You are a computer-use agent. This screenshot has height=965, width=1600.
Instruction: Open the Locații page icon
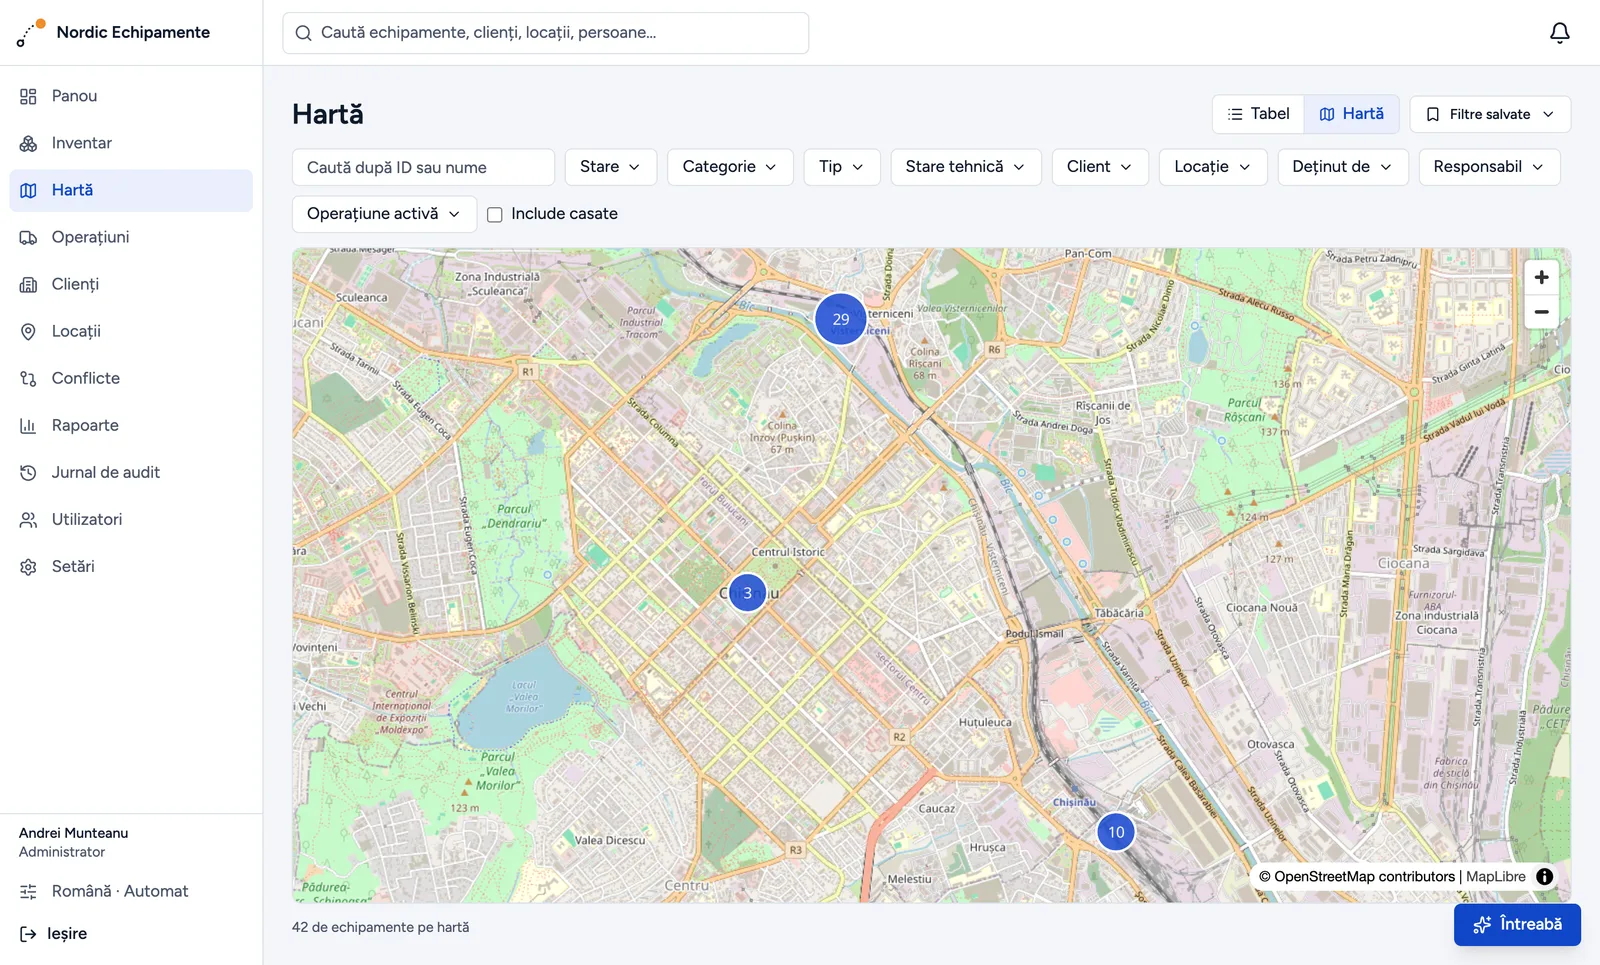28,331
